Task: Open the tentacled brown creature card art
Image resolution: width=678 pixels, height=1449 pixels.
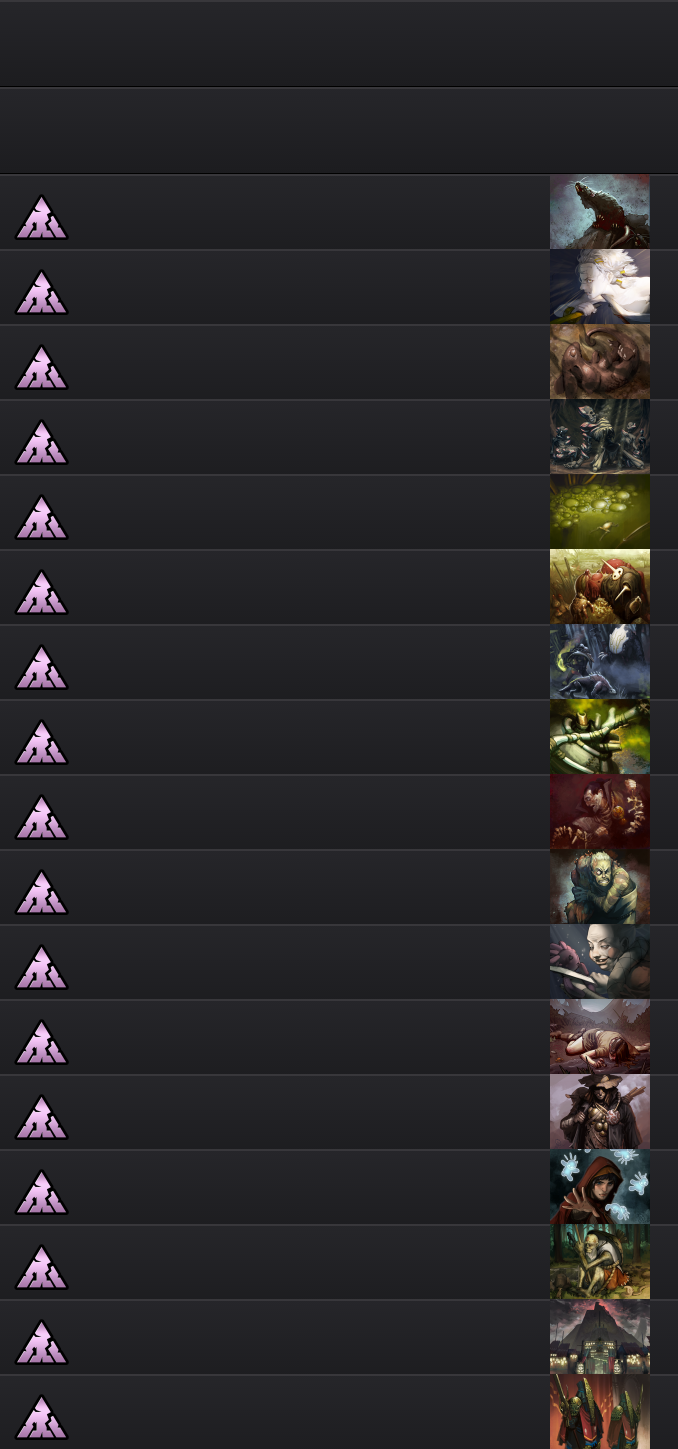Action: [600, 362]
